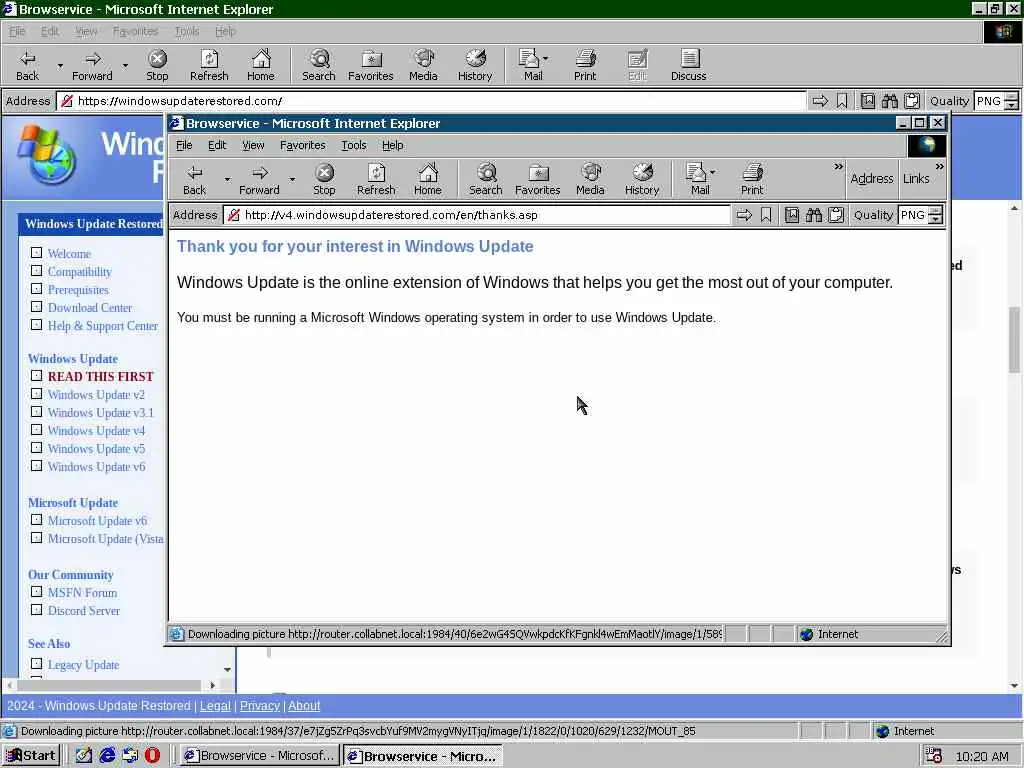The image size is (1024, 768).
Task: Click background window address field
Action: click(431, 101)
